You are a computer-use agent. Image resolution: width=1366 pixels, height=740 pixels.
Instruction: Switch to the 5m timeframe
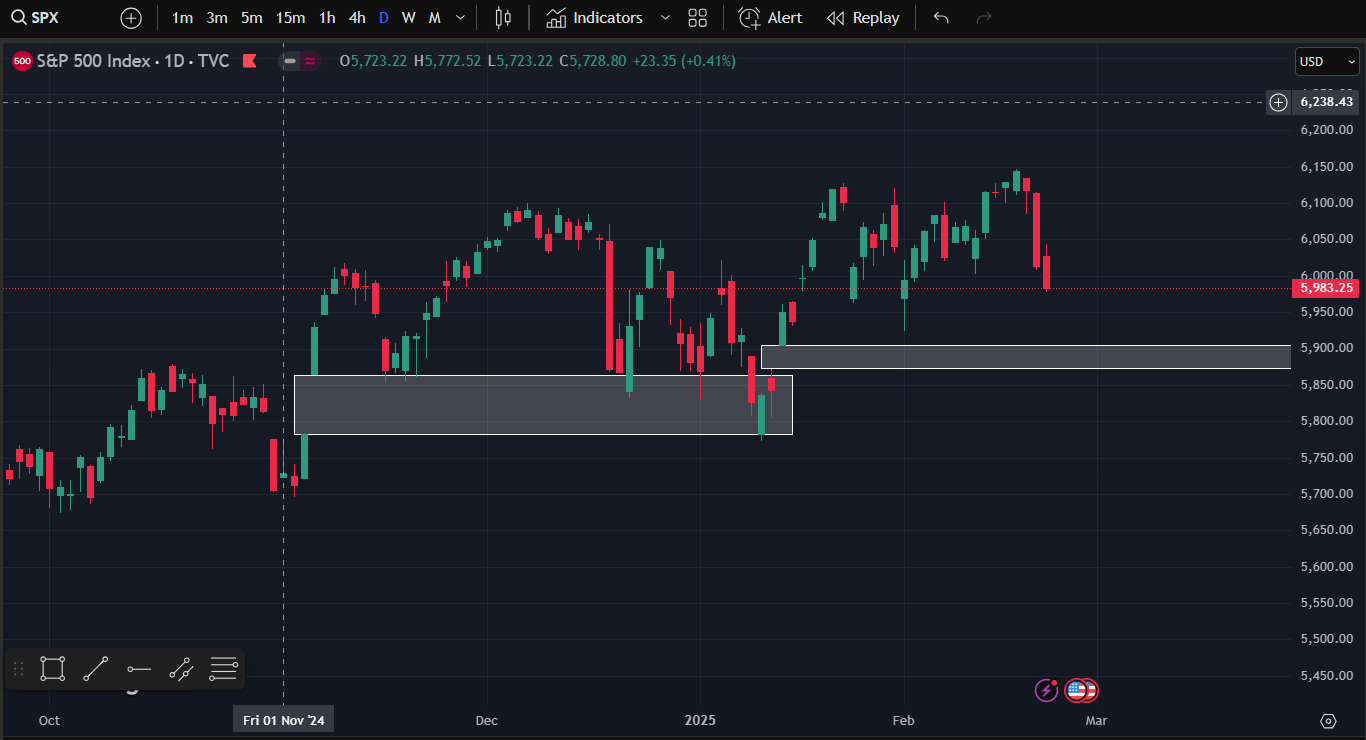pyautogui.click(x=252, y=18)
